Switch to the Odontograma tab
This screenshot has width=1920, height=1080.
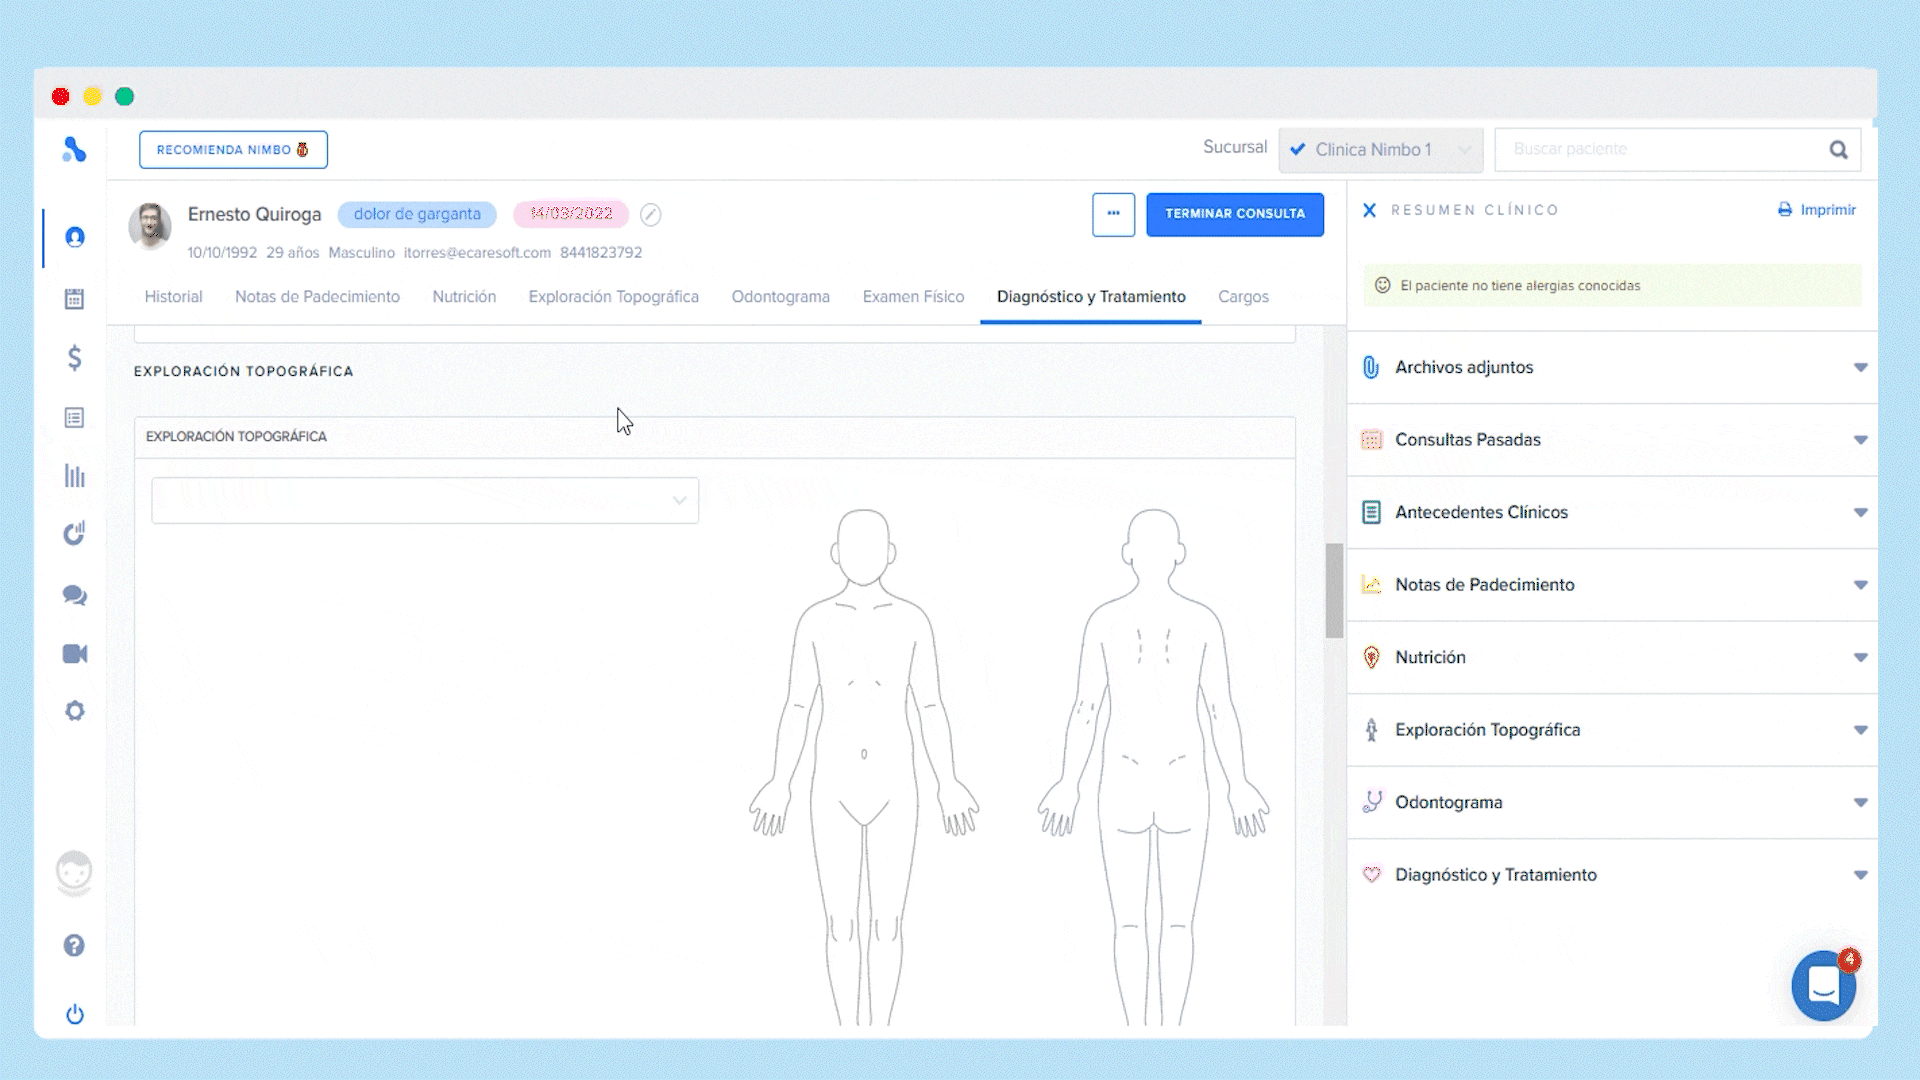click(780, 297)
